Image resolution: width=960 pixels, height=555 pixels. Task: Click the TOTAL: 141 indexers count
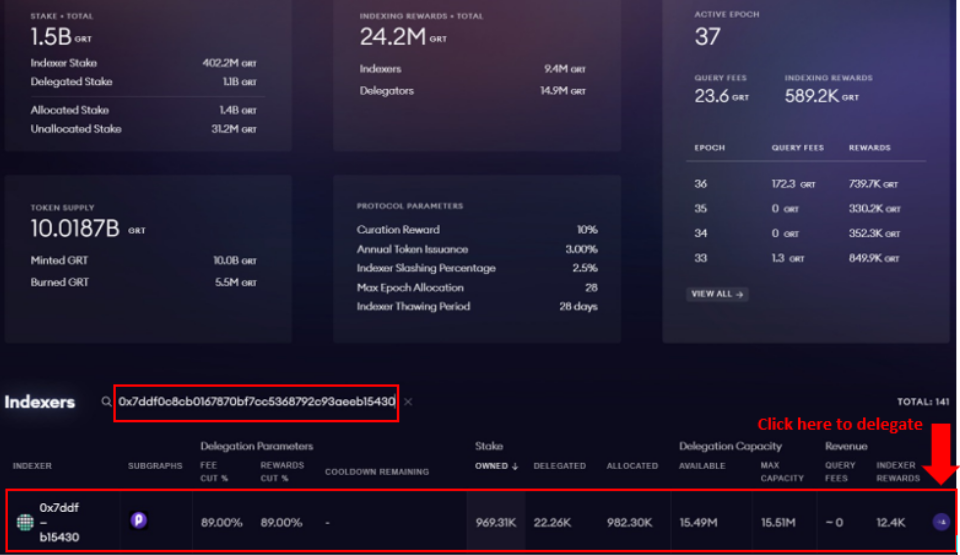[923, 402]
